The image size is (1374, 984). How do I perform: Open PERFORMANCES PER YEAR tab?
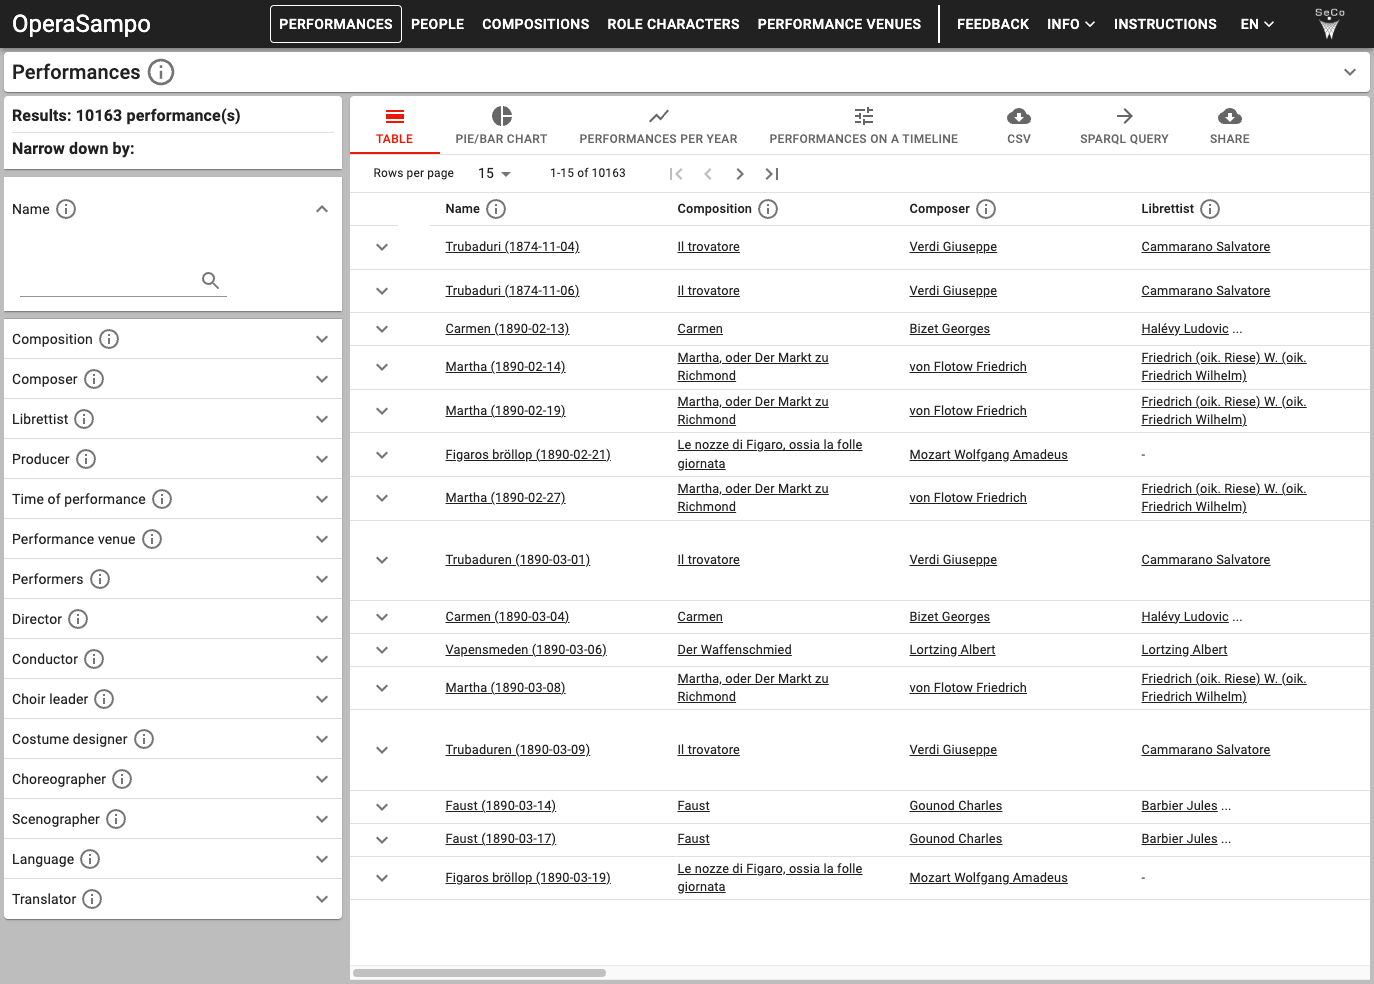[x=658, y=126]
